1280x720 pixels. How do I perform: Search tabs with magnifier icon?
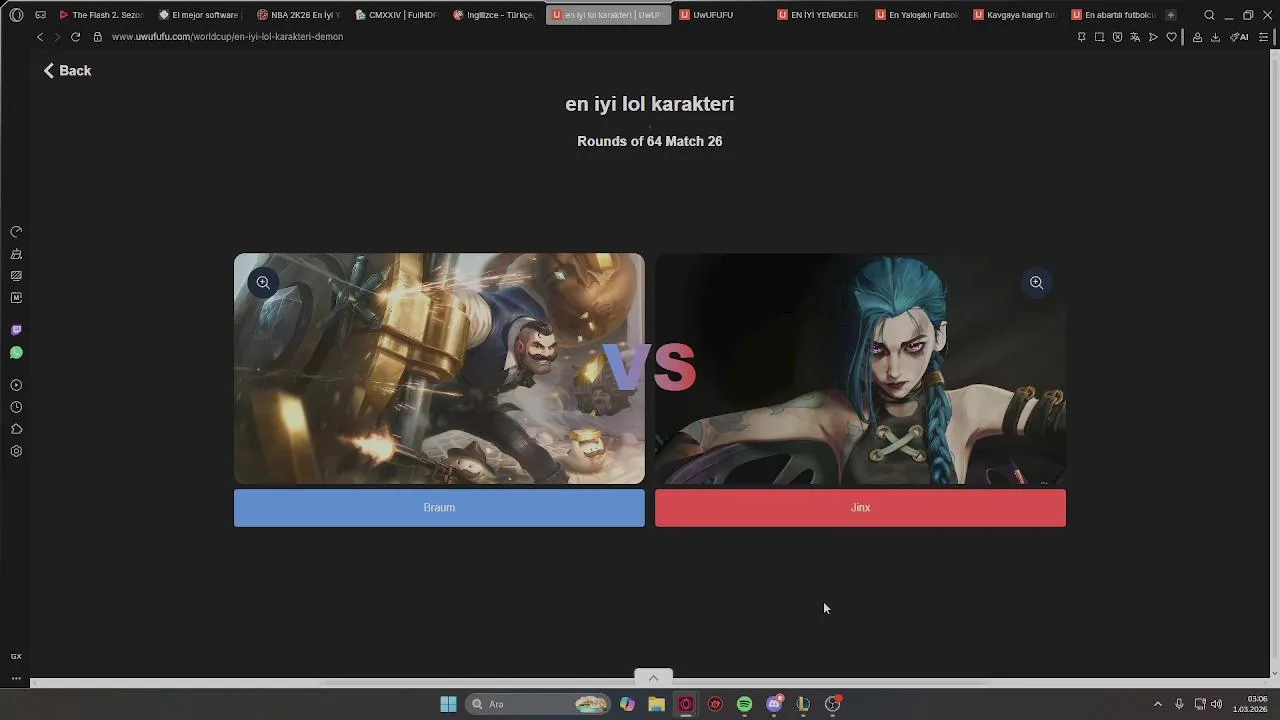[x=1209, y=15]
